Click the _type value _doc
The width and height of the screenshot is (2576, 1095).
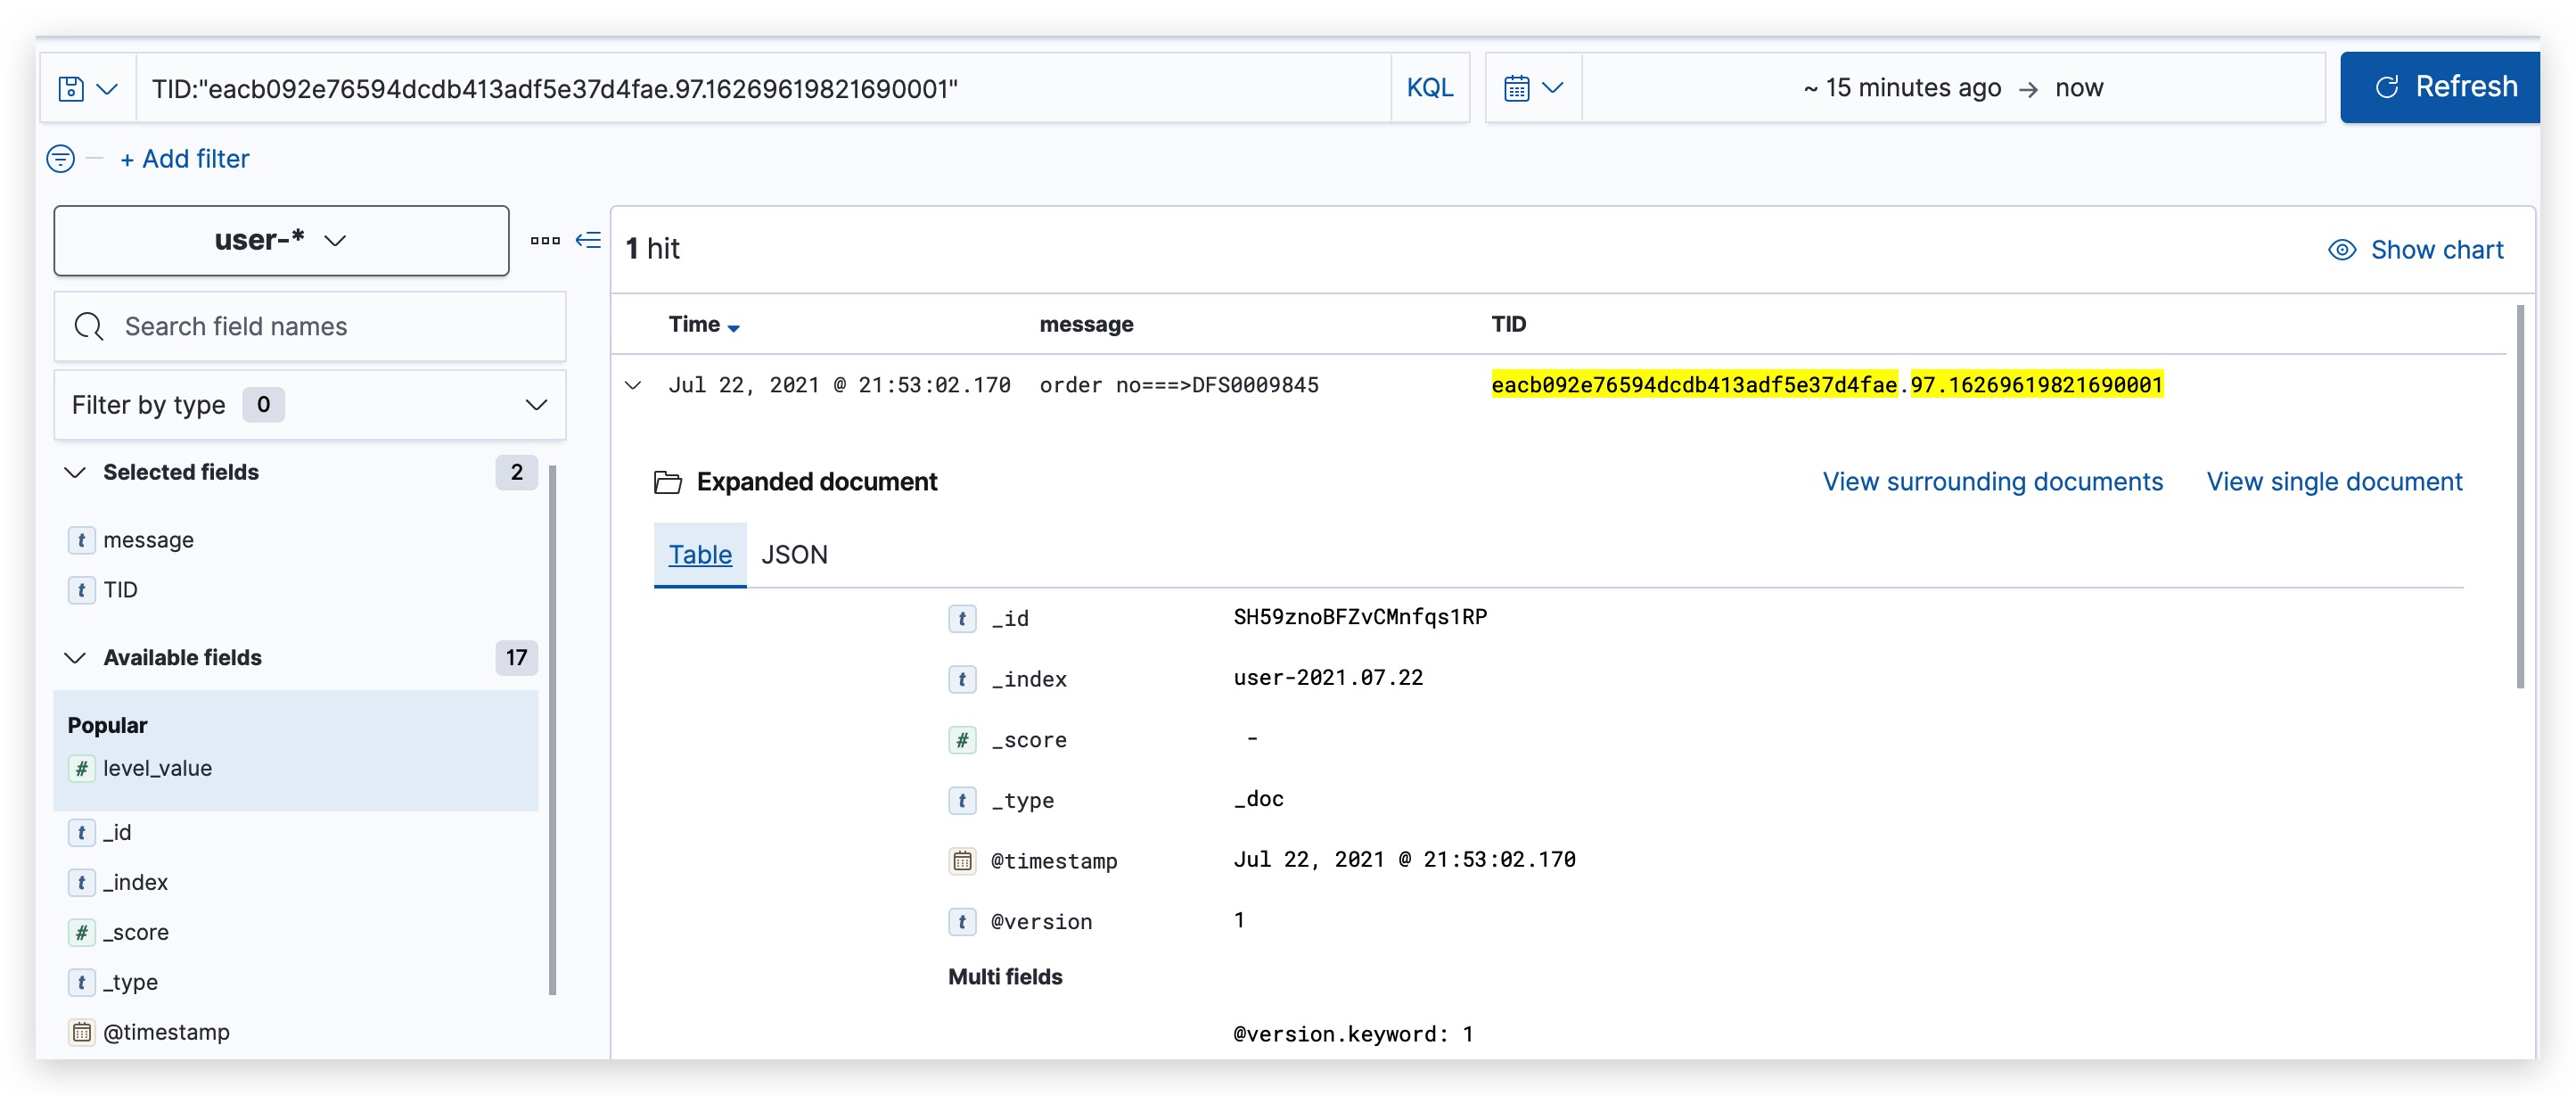click(x=1259, y=799)
